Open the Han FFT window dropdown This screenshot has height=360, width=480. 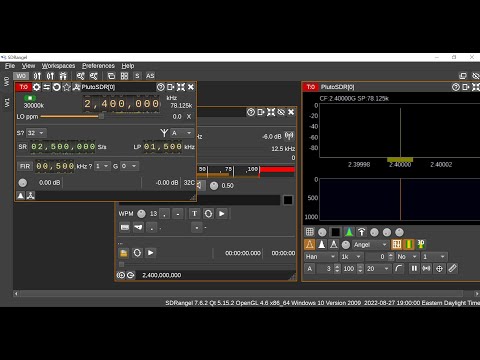[x=320, y=257]
